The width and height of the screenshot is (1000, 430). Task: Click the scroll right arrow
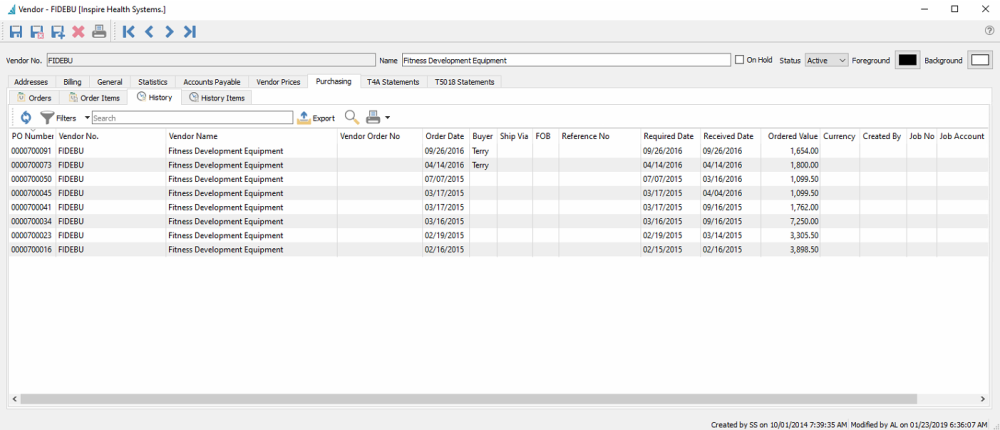click(983, 399)
